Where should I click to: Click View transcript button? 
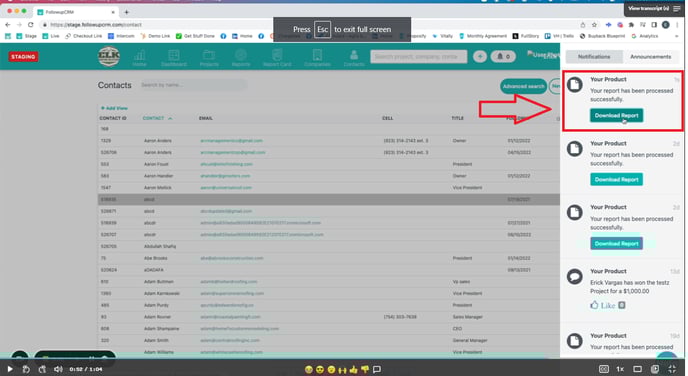pos(654,8)
